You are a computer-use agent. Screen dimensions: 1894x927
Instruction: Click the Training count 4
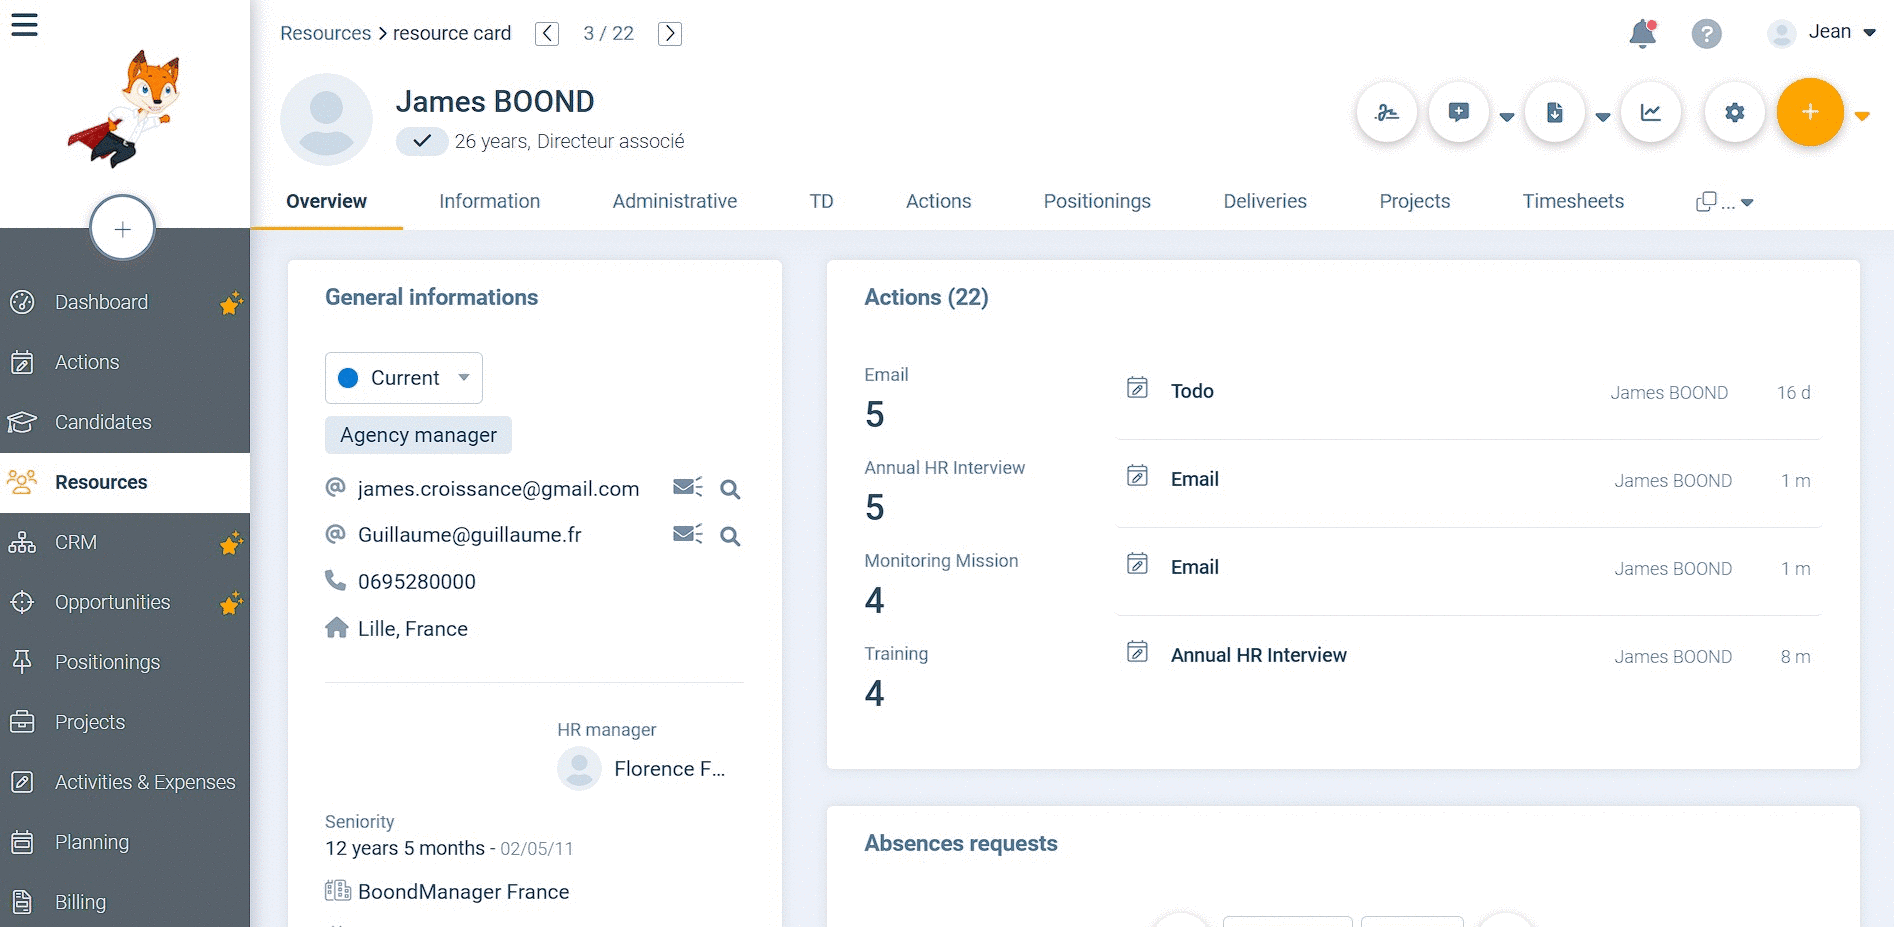(874, 693)
